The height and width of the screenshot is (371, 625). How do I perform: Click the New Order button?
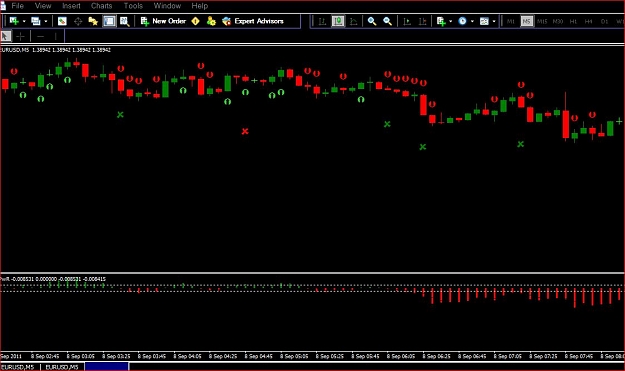(163, 21)
